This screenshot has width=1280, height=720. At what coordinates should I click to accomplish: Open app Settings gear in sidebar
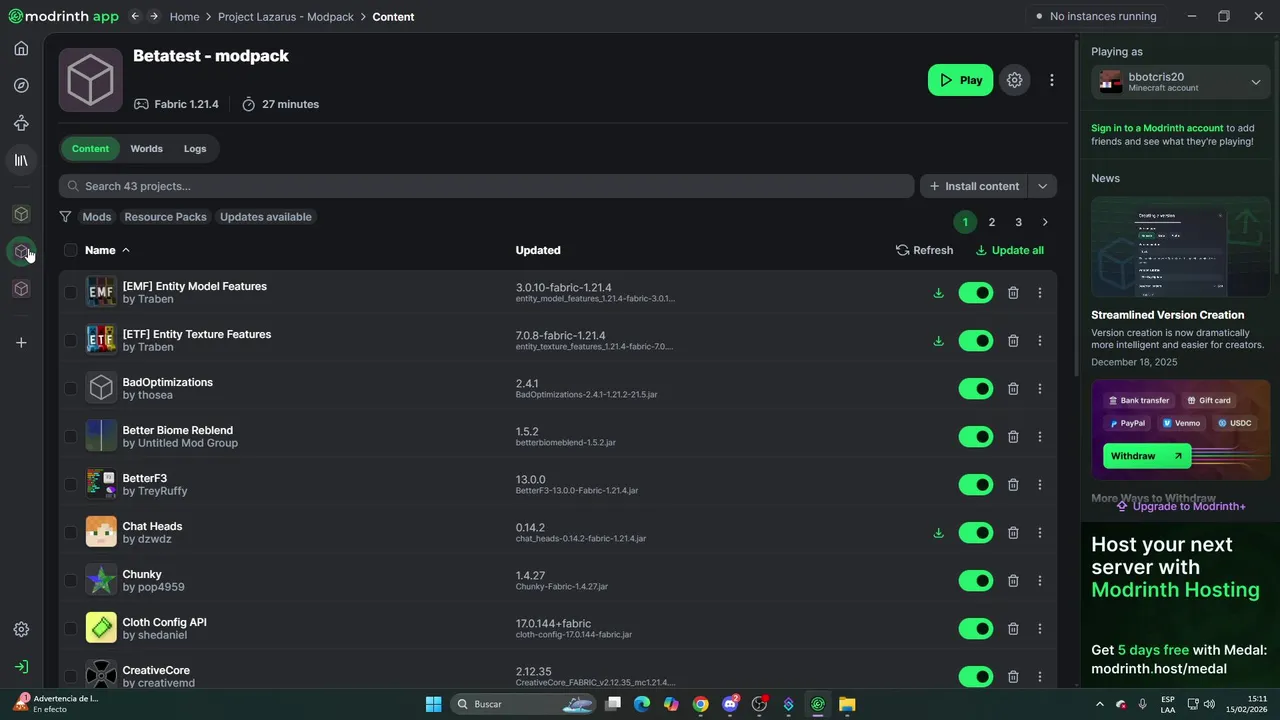click(21, 629)
